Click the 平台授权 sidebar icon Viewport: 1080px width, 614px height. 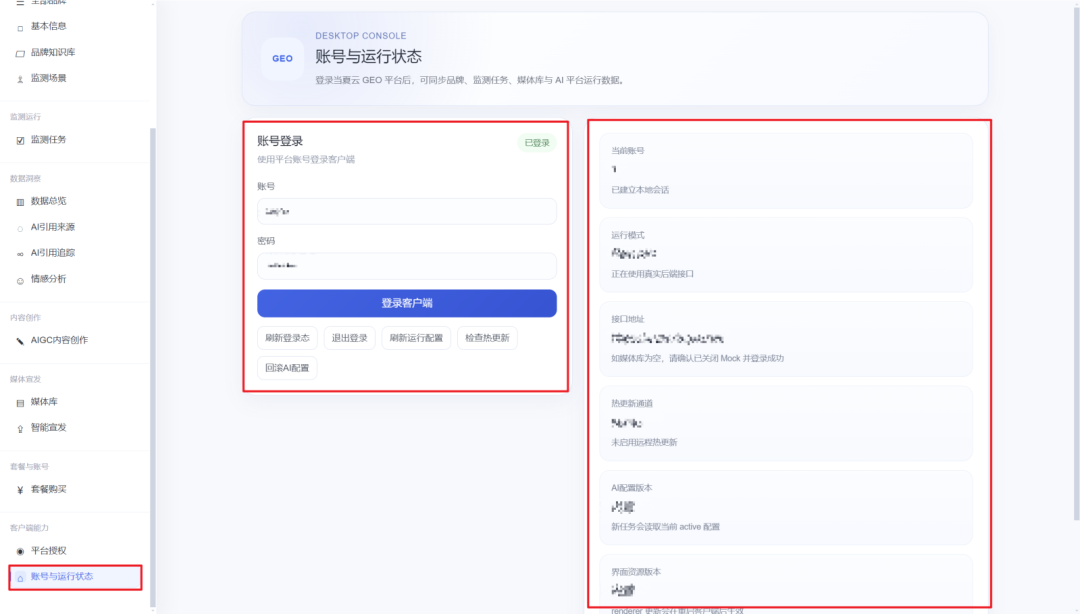(20, 551)
